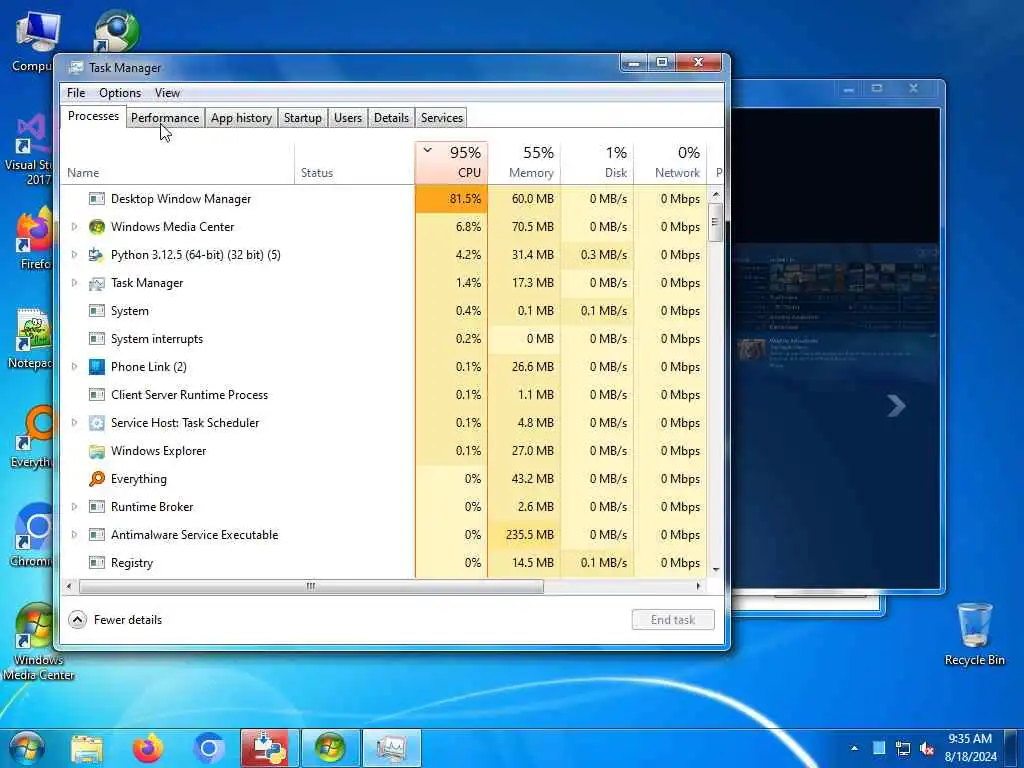
Task: Click the Desktop Window Manager process icon
Action: (97, 199)
